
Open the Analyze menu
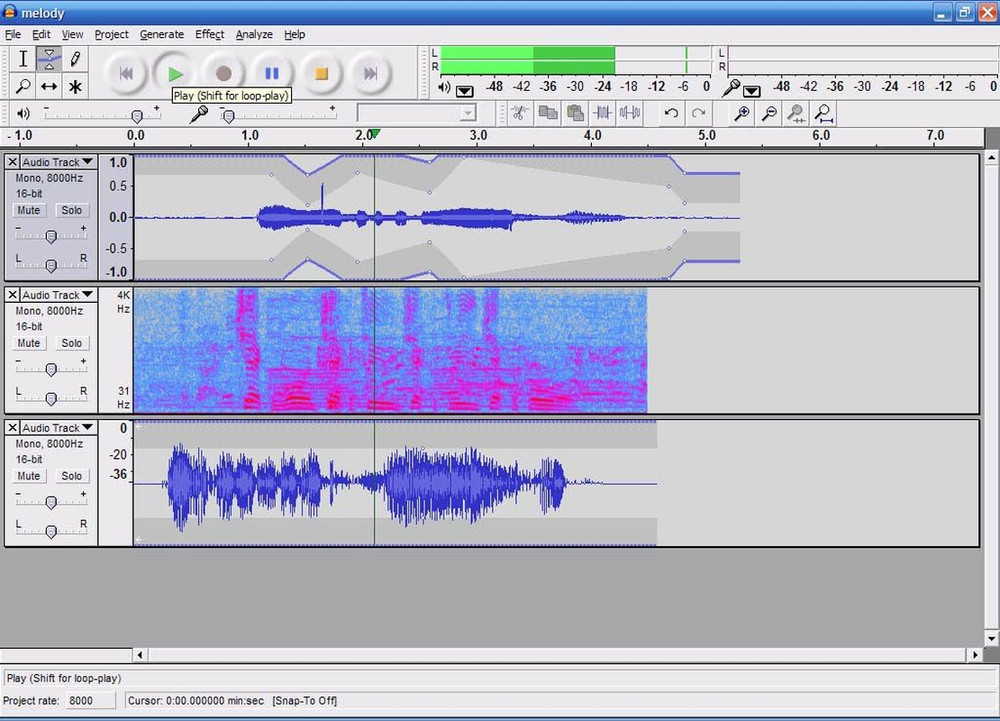point(254,34)
